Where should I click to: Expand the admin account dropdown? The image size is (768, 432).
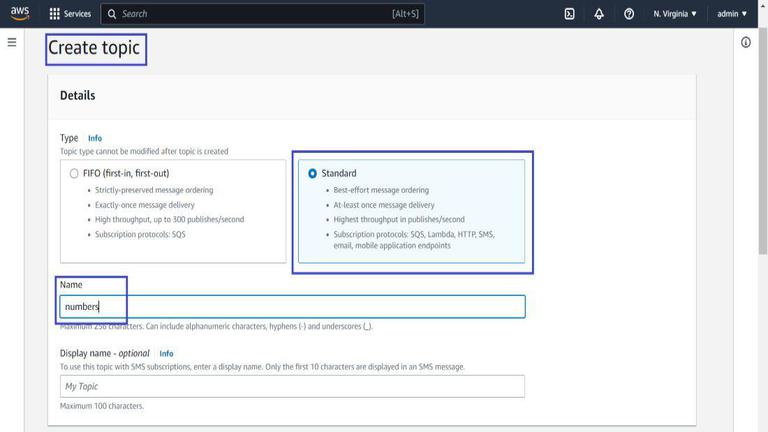point(732,14)
